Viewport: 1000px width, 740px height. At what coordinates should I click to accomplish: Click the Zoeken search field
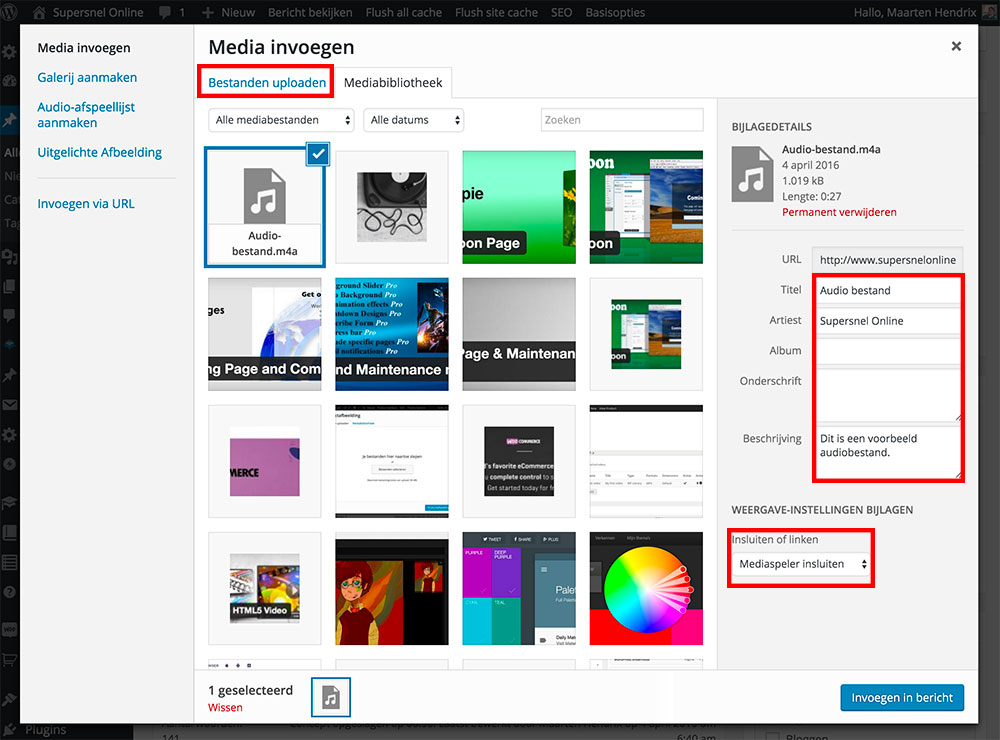click(621, 119)
